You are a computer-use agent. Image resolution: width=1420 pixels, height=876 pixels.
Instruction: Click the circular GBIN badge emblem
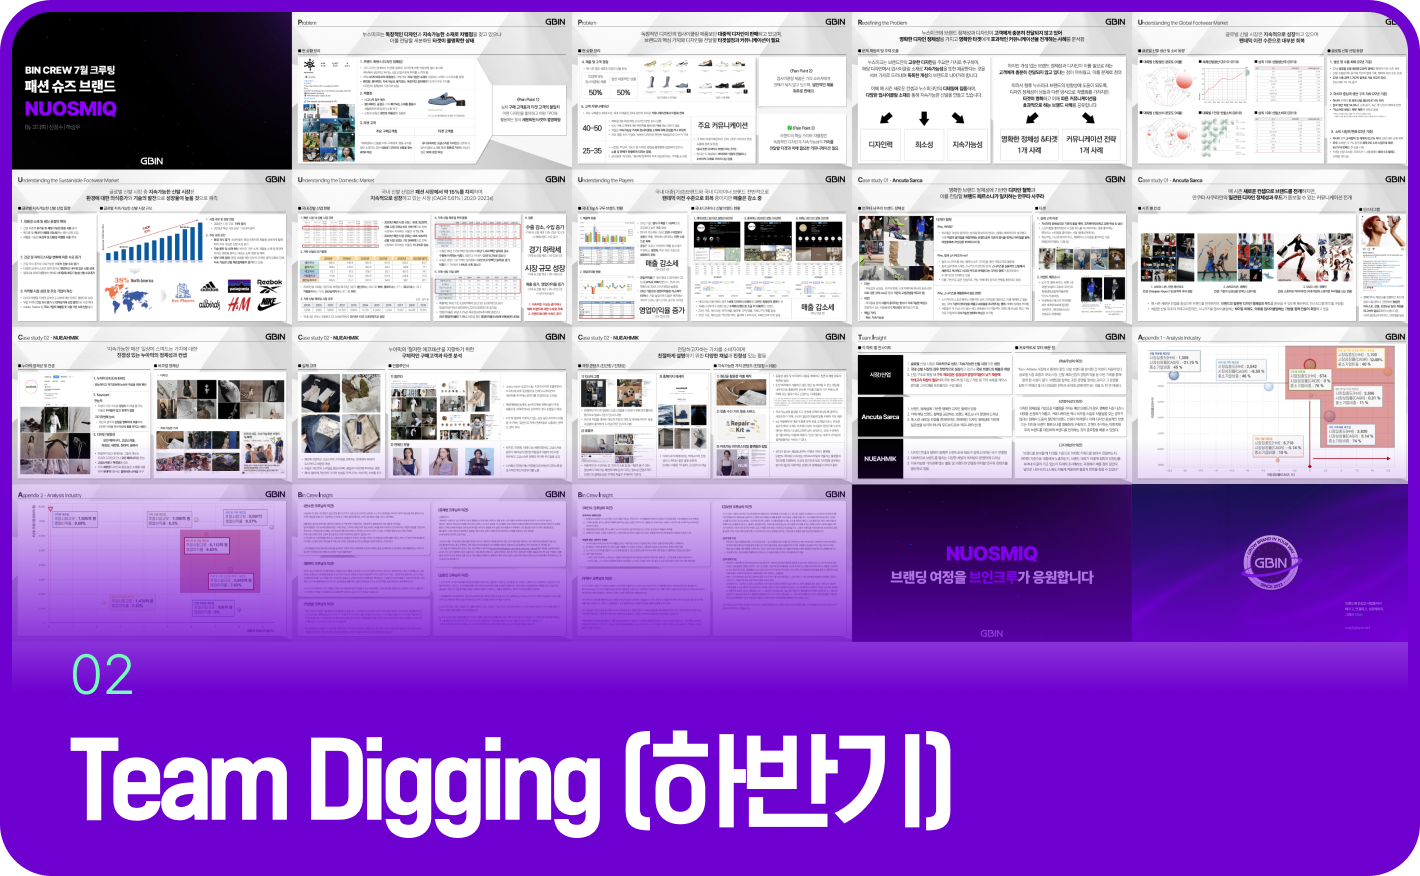pos(1271,564)
